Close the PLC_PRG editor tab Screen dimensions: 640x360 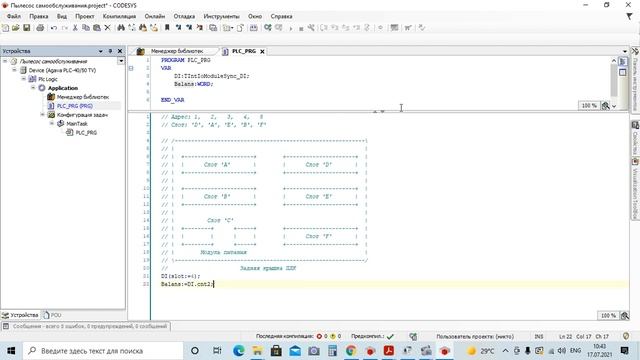pos(262,51)
